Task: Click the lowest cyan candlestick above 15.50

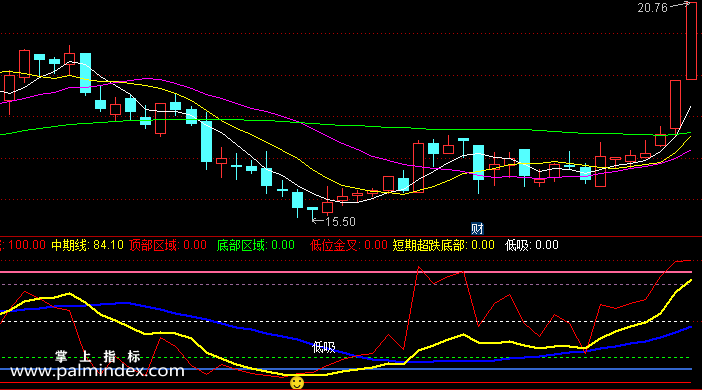Action: pyautogui.click(x=312, y=212)
